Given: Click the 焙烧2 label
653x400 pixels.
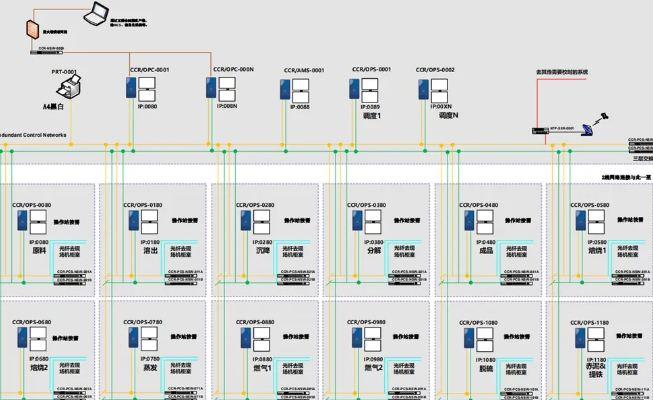Looking at the screenshot, I should tap(39, 368).
